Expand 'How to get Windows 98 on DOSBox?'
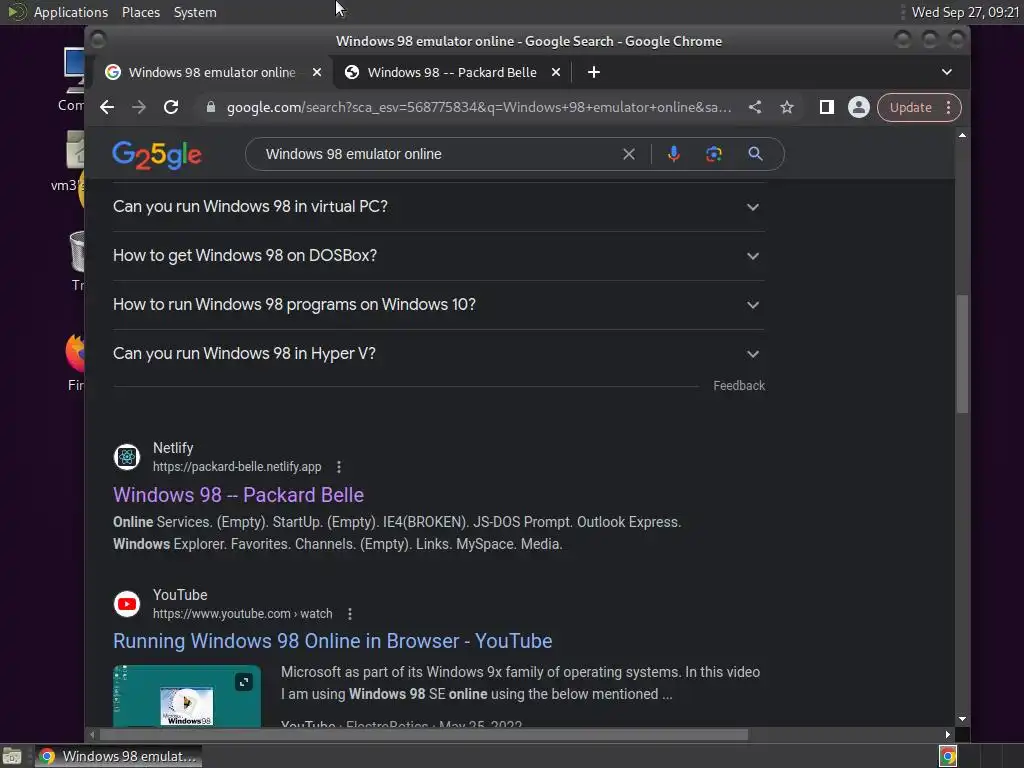 point(439,256)
